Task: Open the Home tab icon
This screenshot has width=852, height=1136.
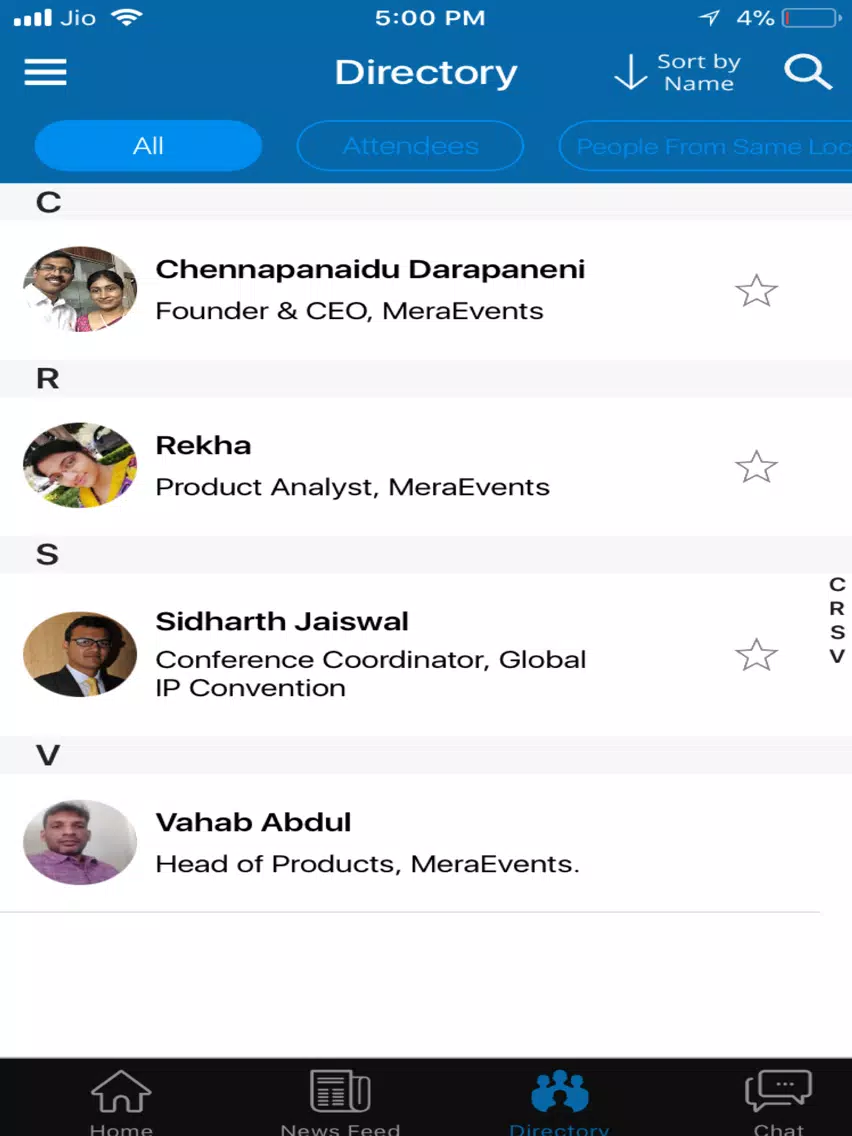Action: [x=121, y=1093]
